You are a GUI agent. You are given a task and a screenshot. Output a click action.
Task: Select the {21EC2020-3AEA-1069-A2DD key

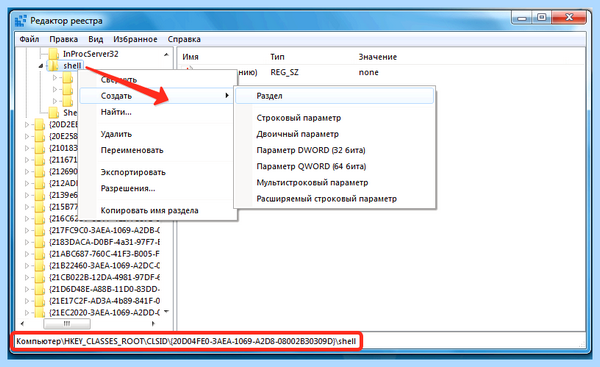coord(104,312)
